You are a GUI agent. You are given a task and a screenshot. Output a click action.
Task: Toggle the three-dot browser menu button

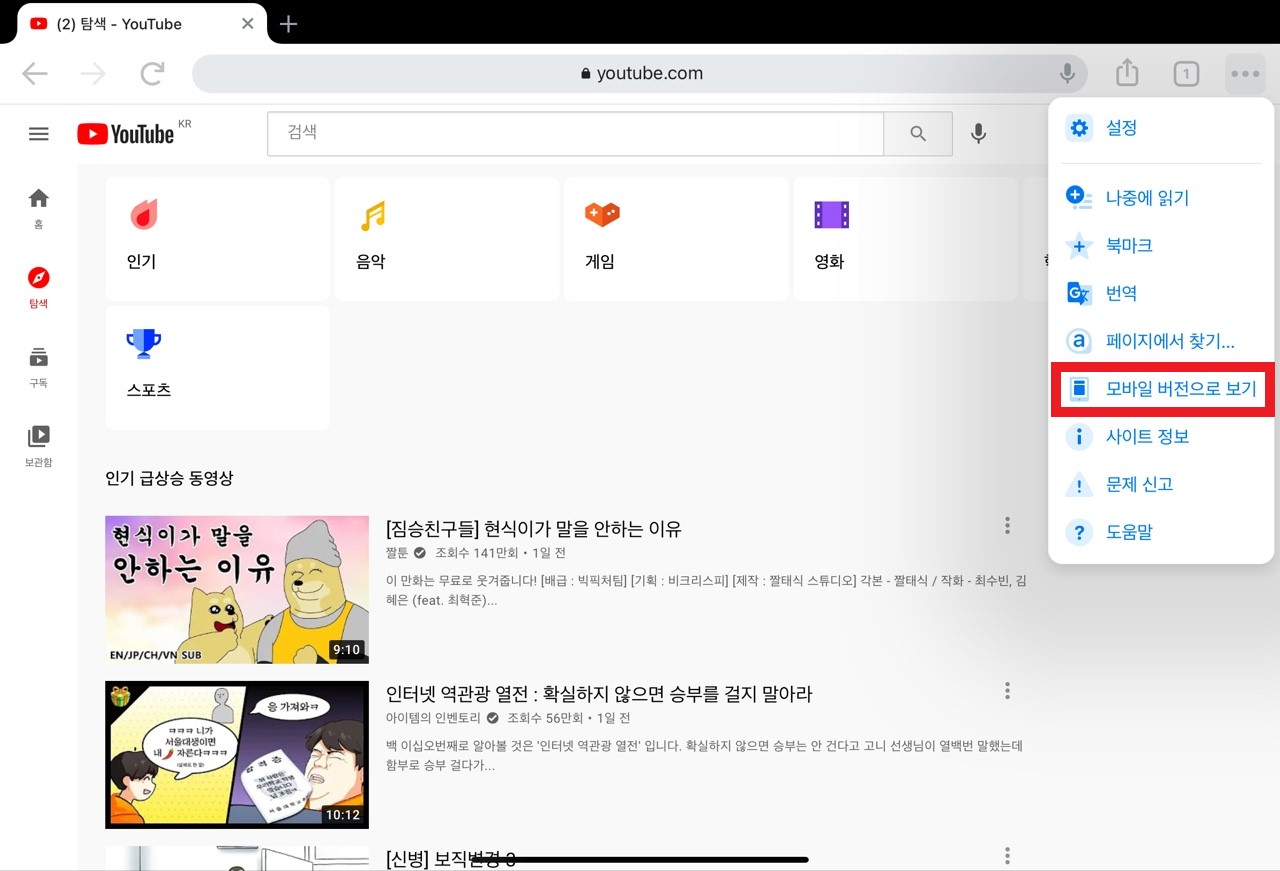coord(1245,74)
